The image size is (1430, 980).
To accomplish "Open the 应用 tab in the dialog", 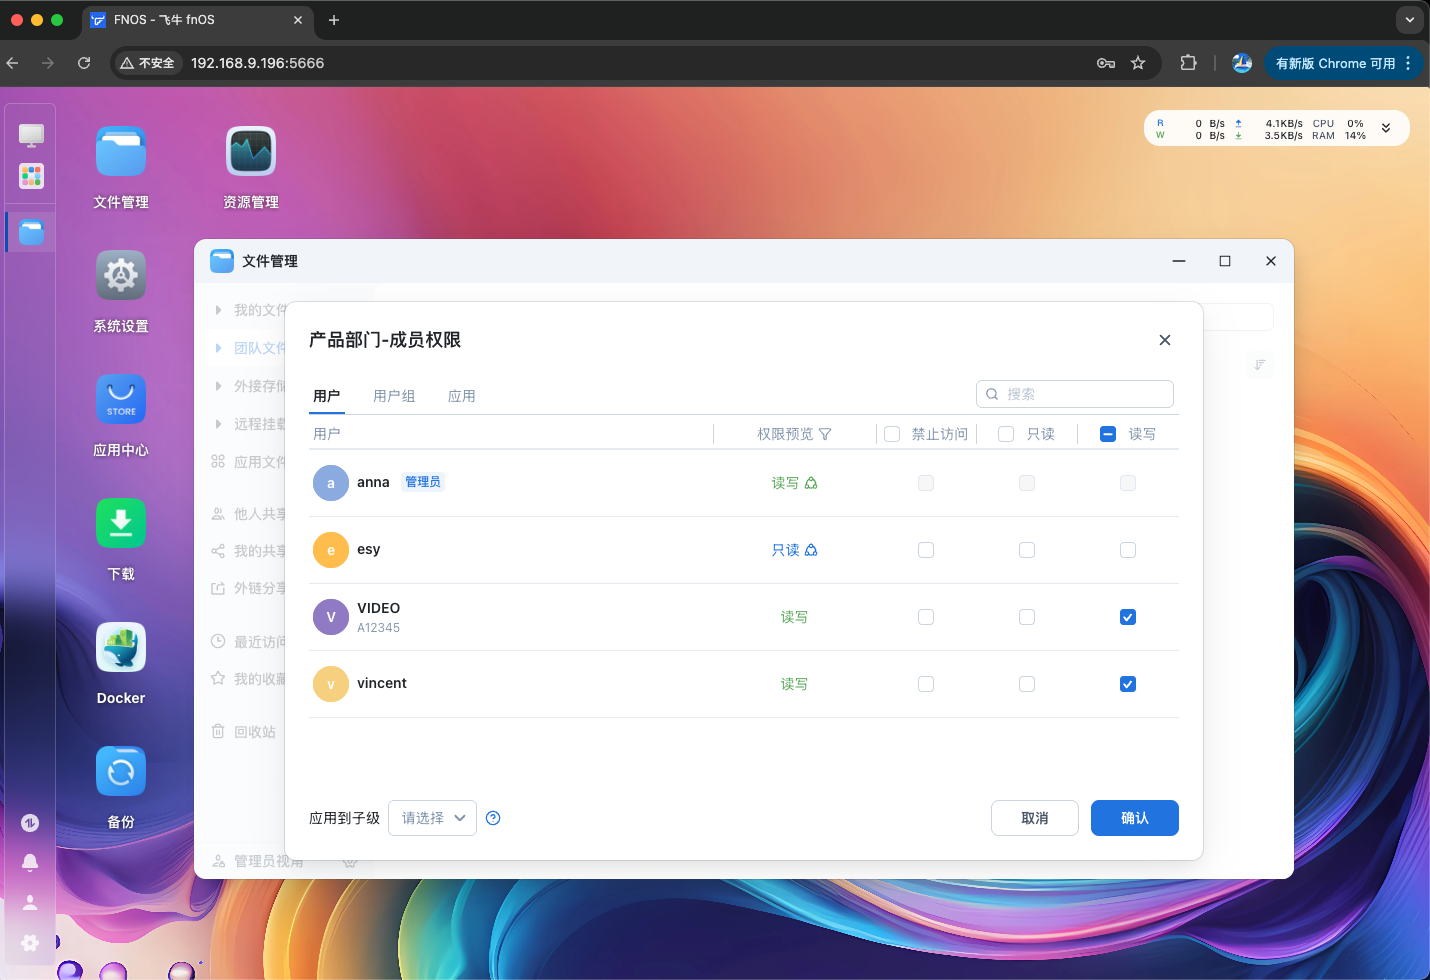I will pyautogui.click(x=462, y=395).
